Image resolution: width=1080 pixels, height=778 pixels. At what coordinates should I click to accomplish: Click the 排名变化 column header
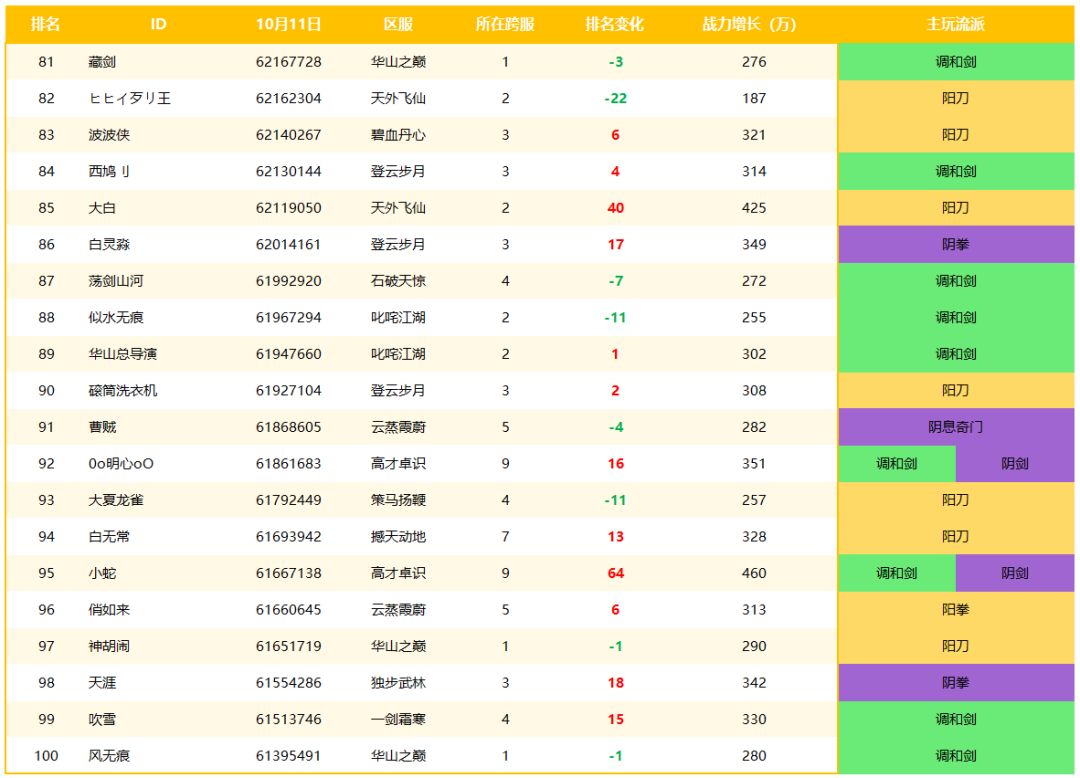click(x=614, y=24)
